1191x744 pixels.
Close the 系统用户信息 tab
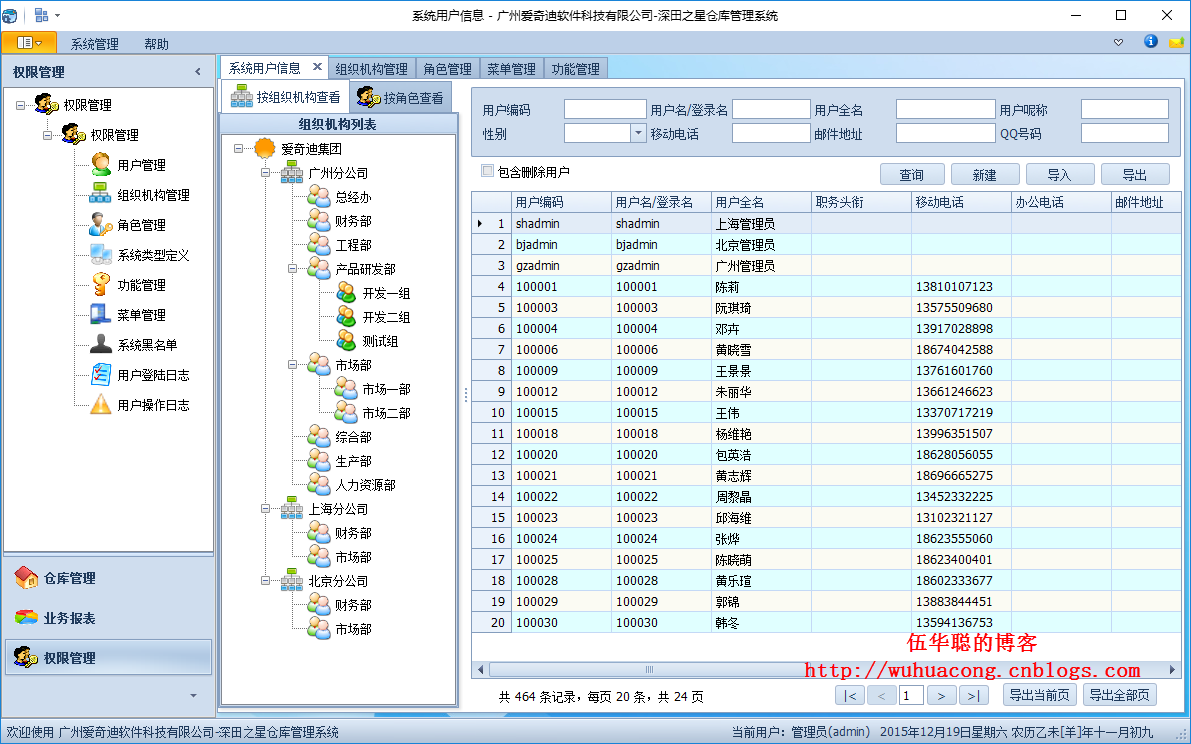click(317, 67)
